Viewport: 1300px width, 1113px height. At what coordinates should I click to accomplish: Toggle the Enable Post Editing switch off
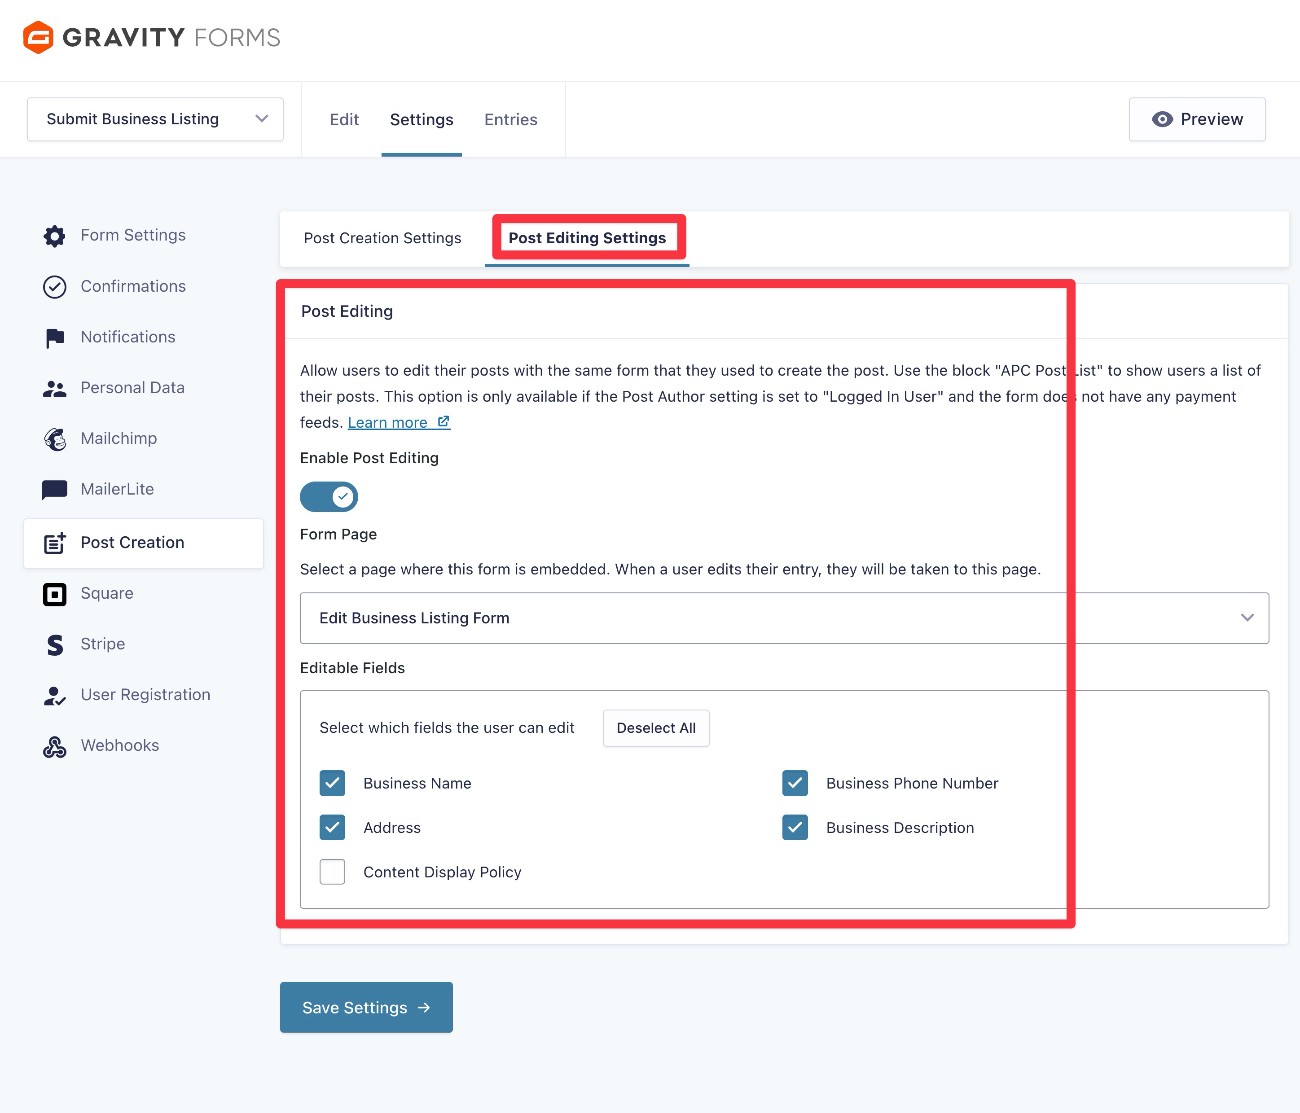click(x=329, y=496)
